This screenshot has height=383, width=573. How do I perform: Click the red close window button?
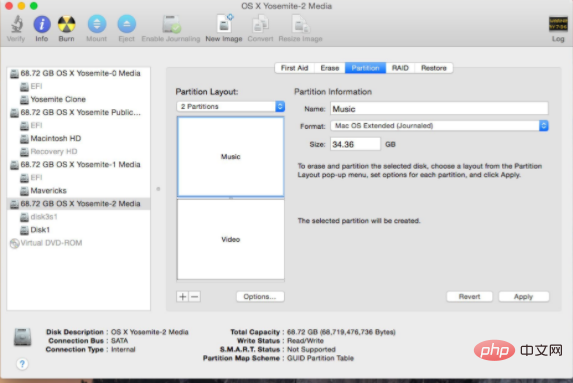(x=9, y=5)
